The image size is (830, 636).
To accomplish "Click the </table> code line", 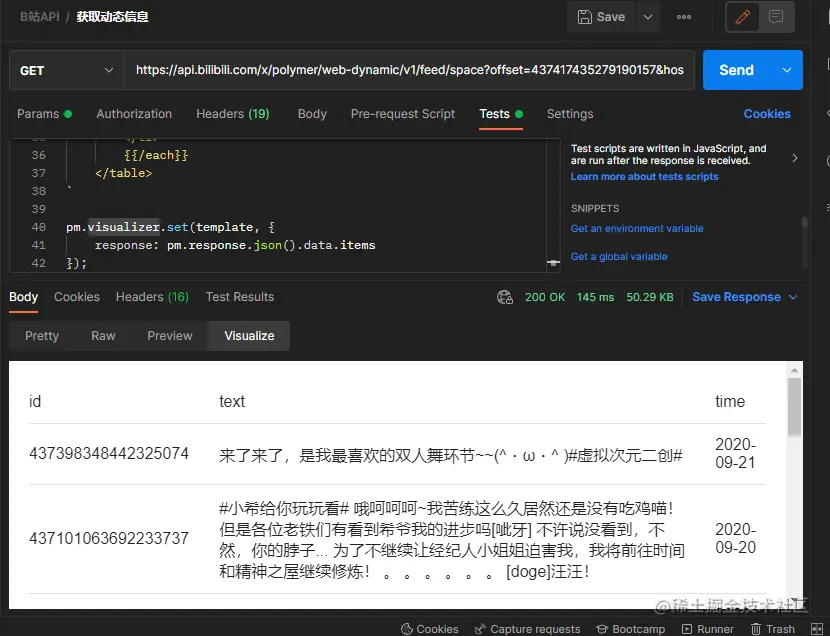I will pyautogui.click(x=123, y=173).
